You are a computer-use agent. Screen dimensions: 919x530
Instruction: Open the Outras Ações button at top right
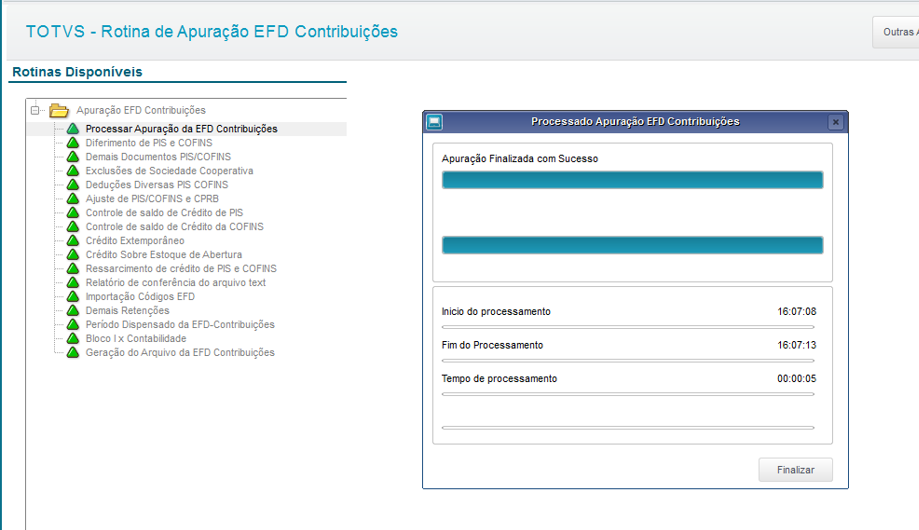click(x=897, y=32)
